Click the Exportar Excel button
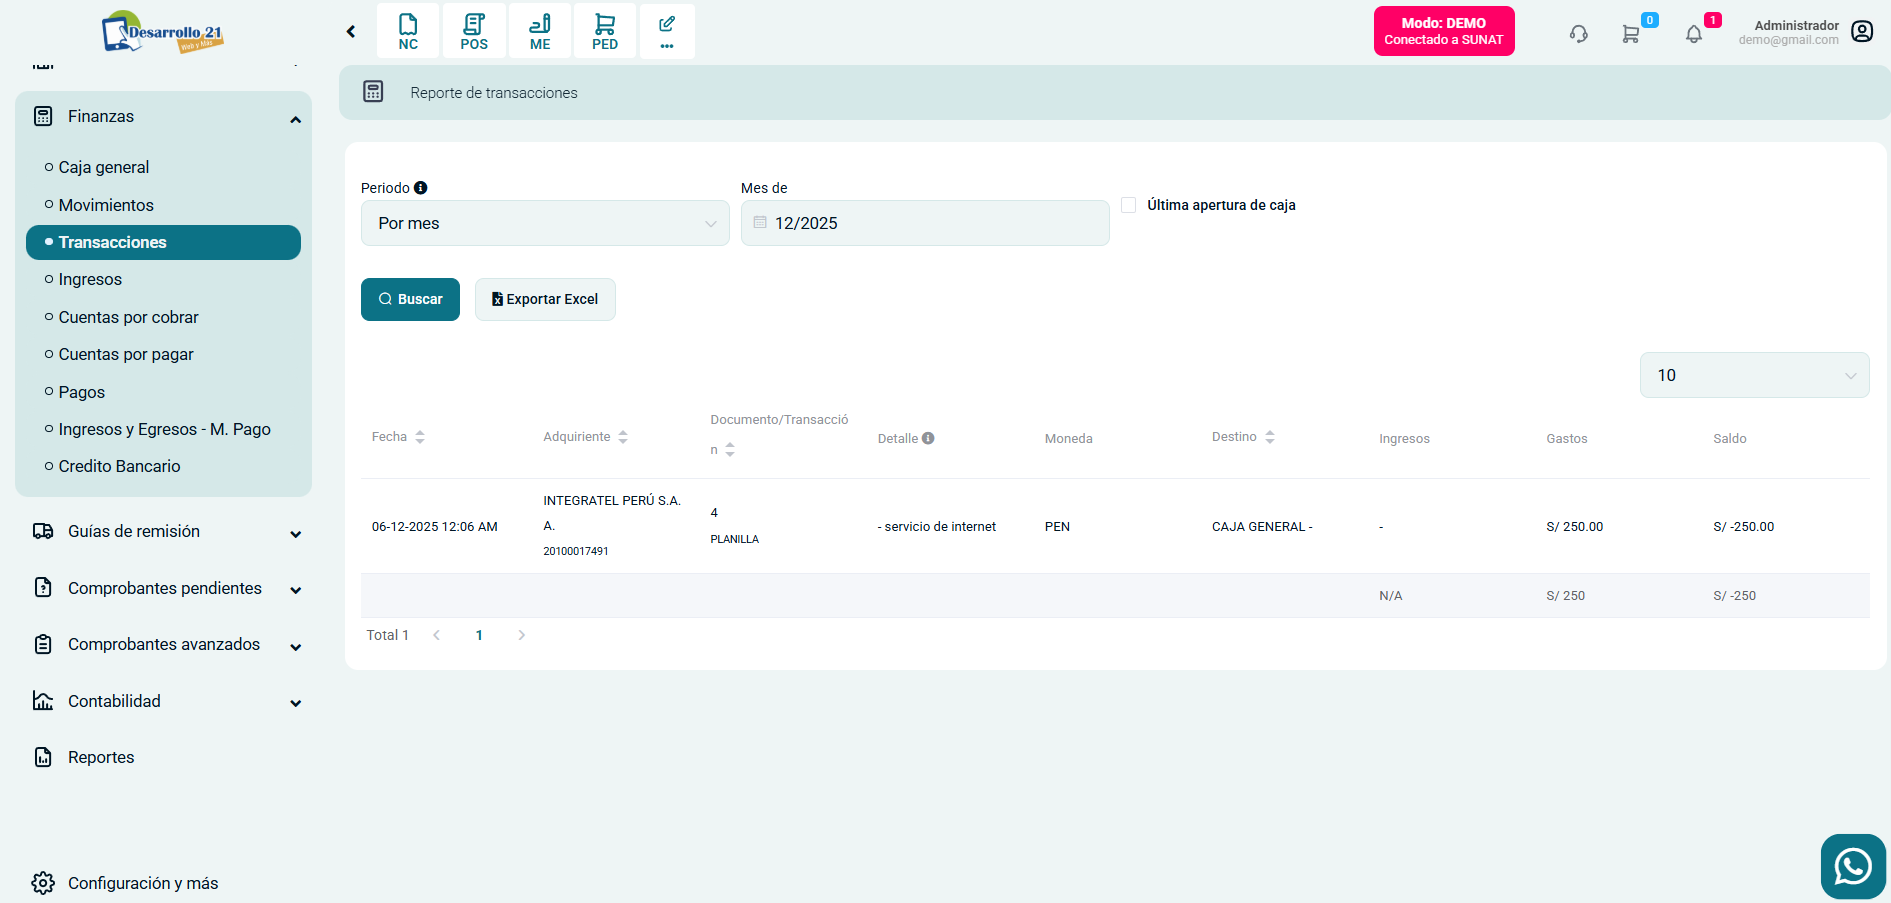 point(545,299)
